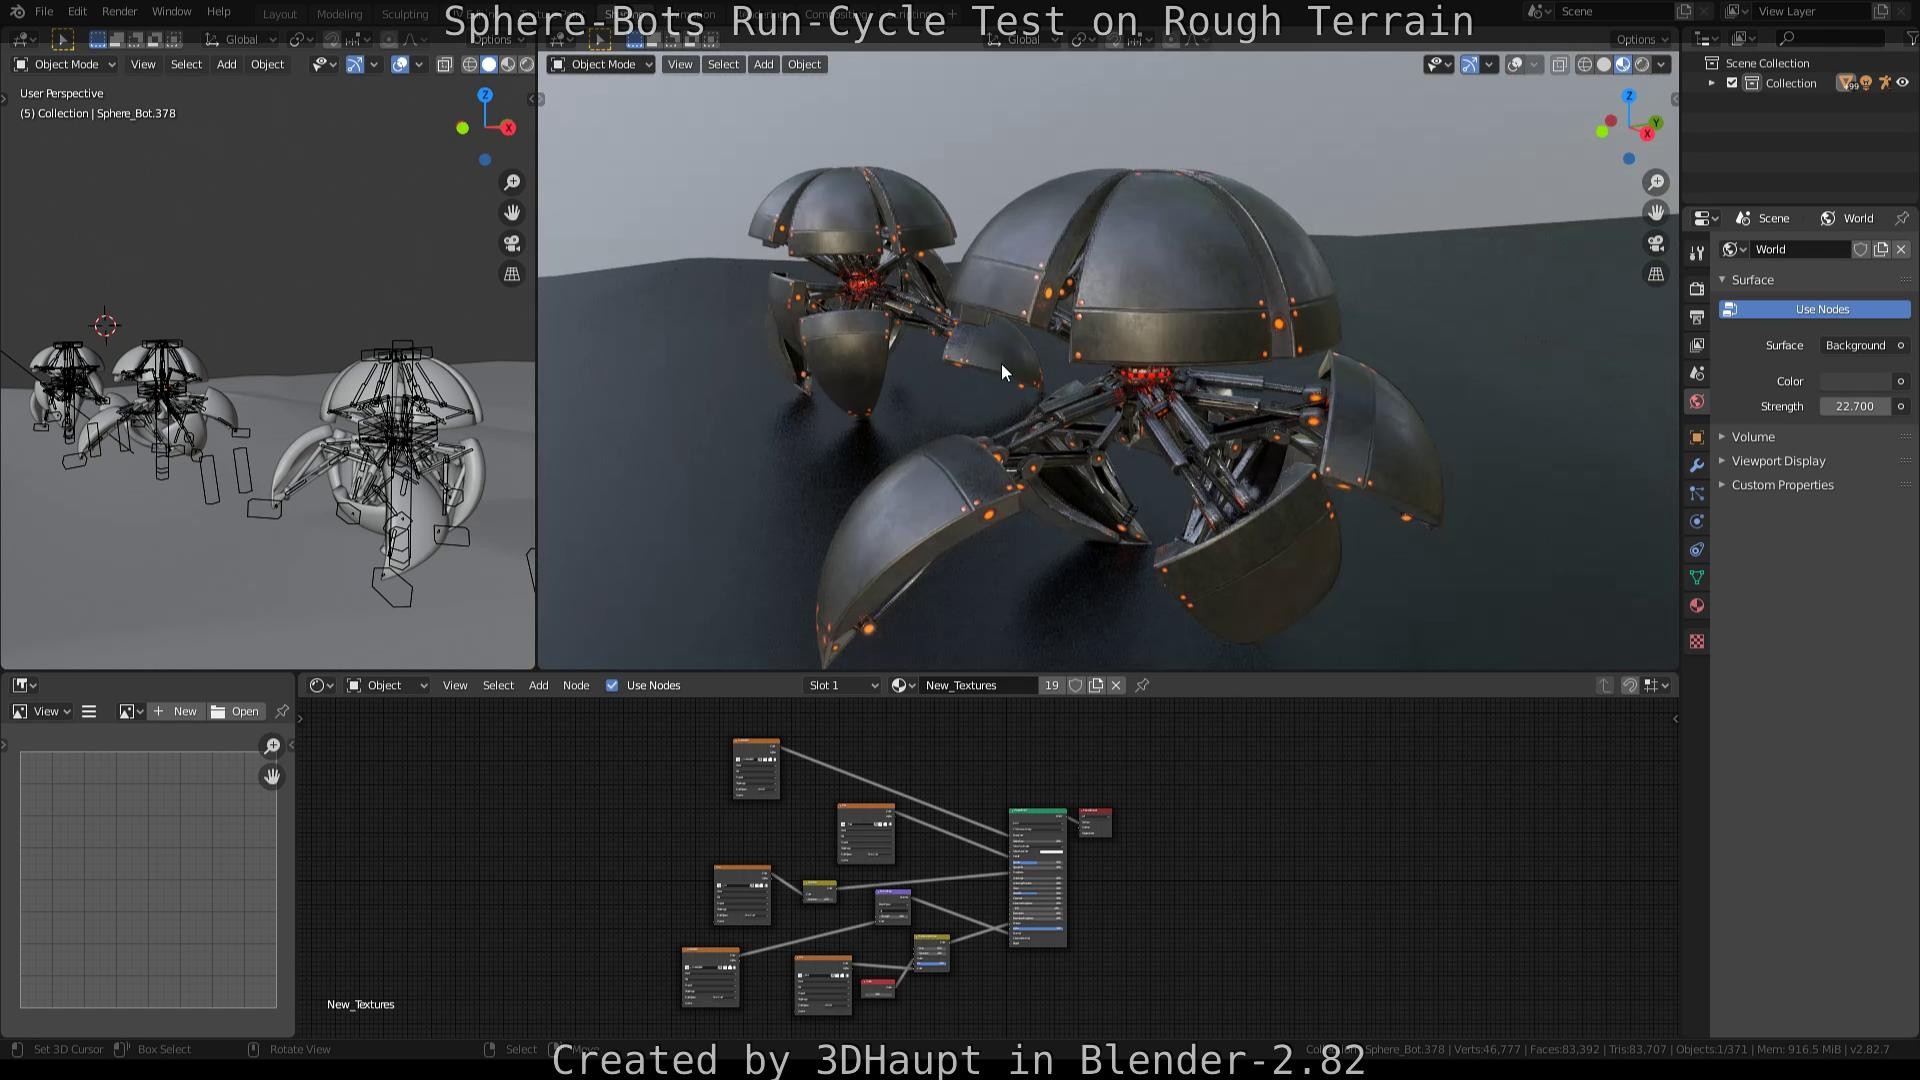This screenshot has height=1080, width=1920.
Task: Open the Render menu in the top bar
Action: click(117, 11)
